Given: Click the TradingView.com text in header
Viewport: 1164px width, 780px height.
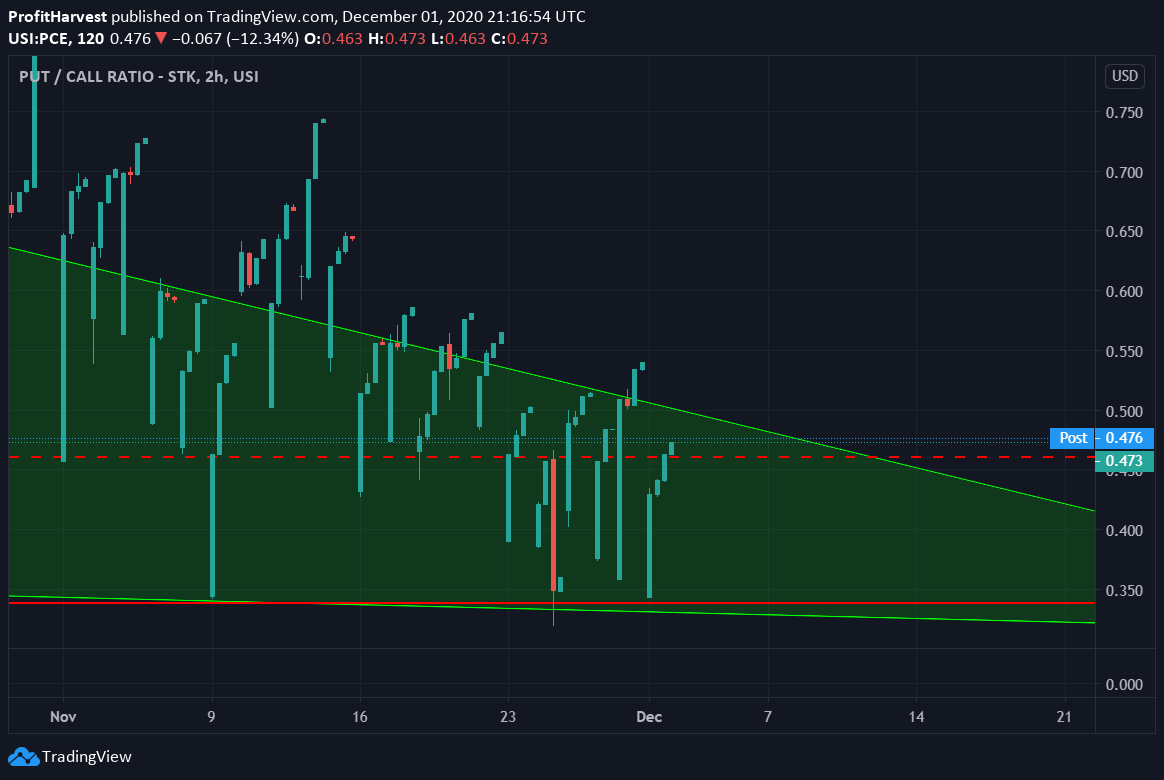Looking at the screenshot, I should [270, 16].
